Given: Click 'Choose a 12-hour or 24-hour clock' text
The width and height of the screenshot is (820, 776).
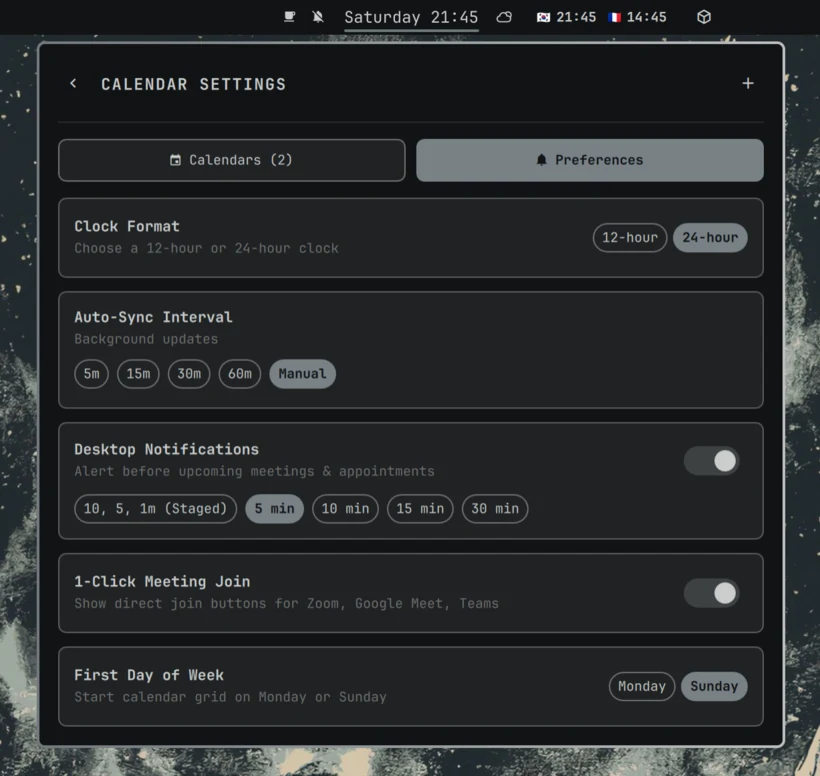Looking at the screenshot, I should (206, 248).
